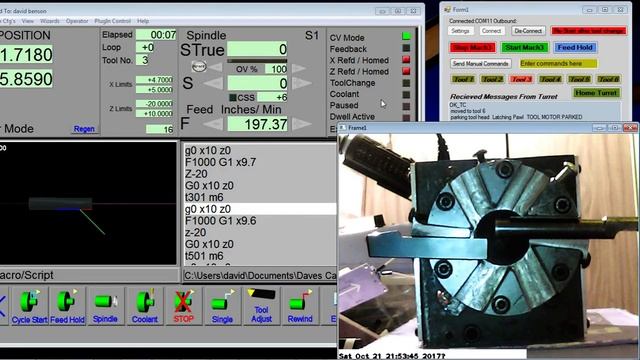Lower spindle speed with left arrow beside S
The width and height of the screenshot is (640, 360).
point(213,84)
